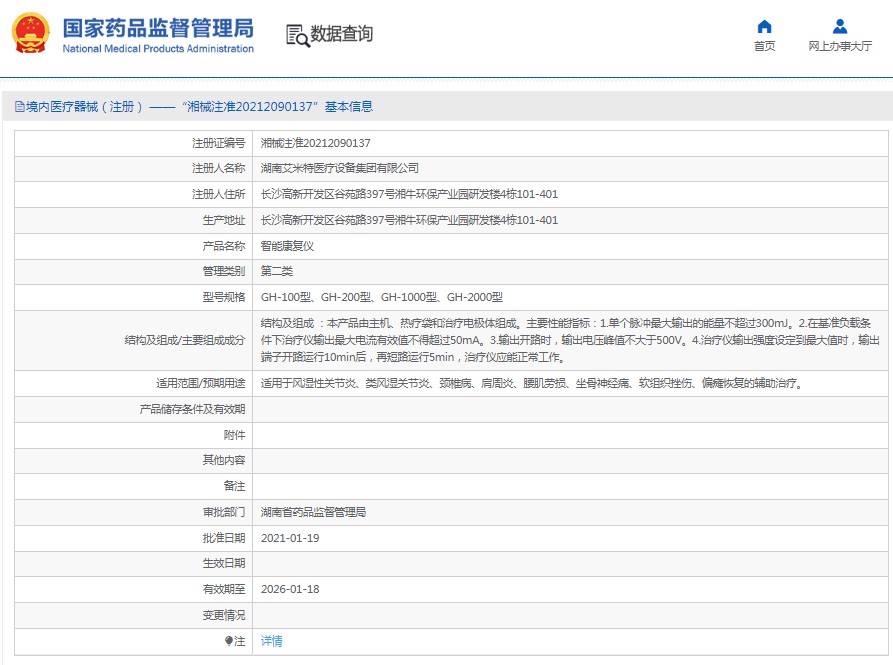
Task: Click the 批准日期 row label
Action: tap(224, 538)
